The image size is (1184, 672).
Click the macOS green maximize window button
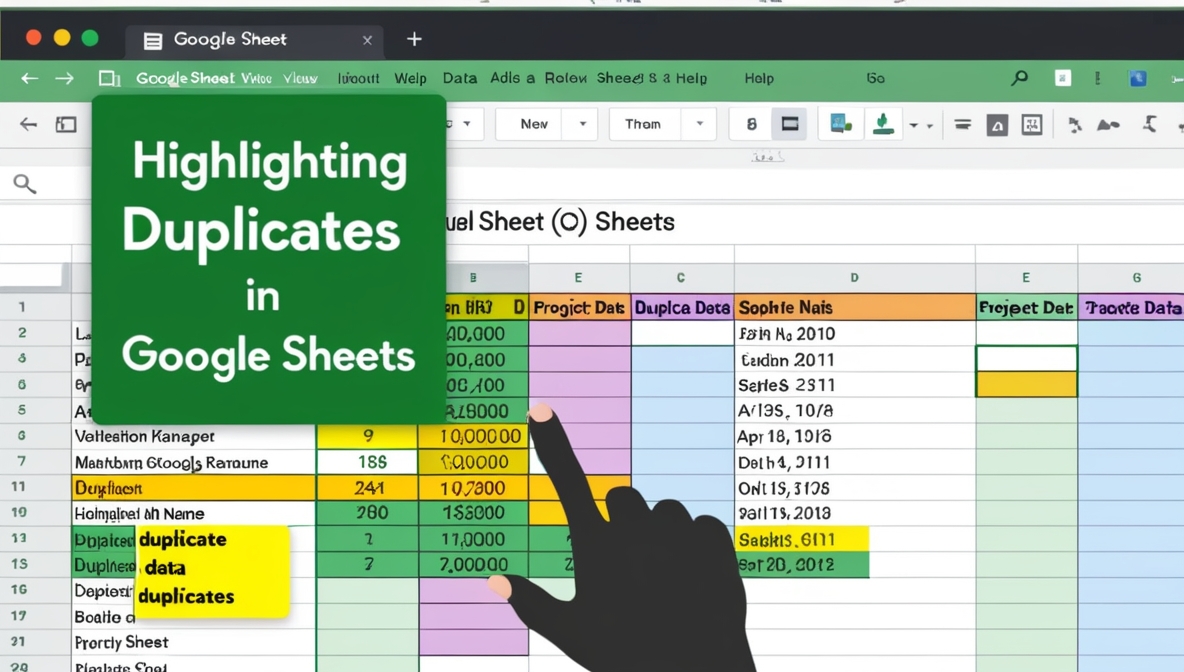click(x=90, y=38)
